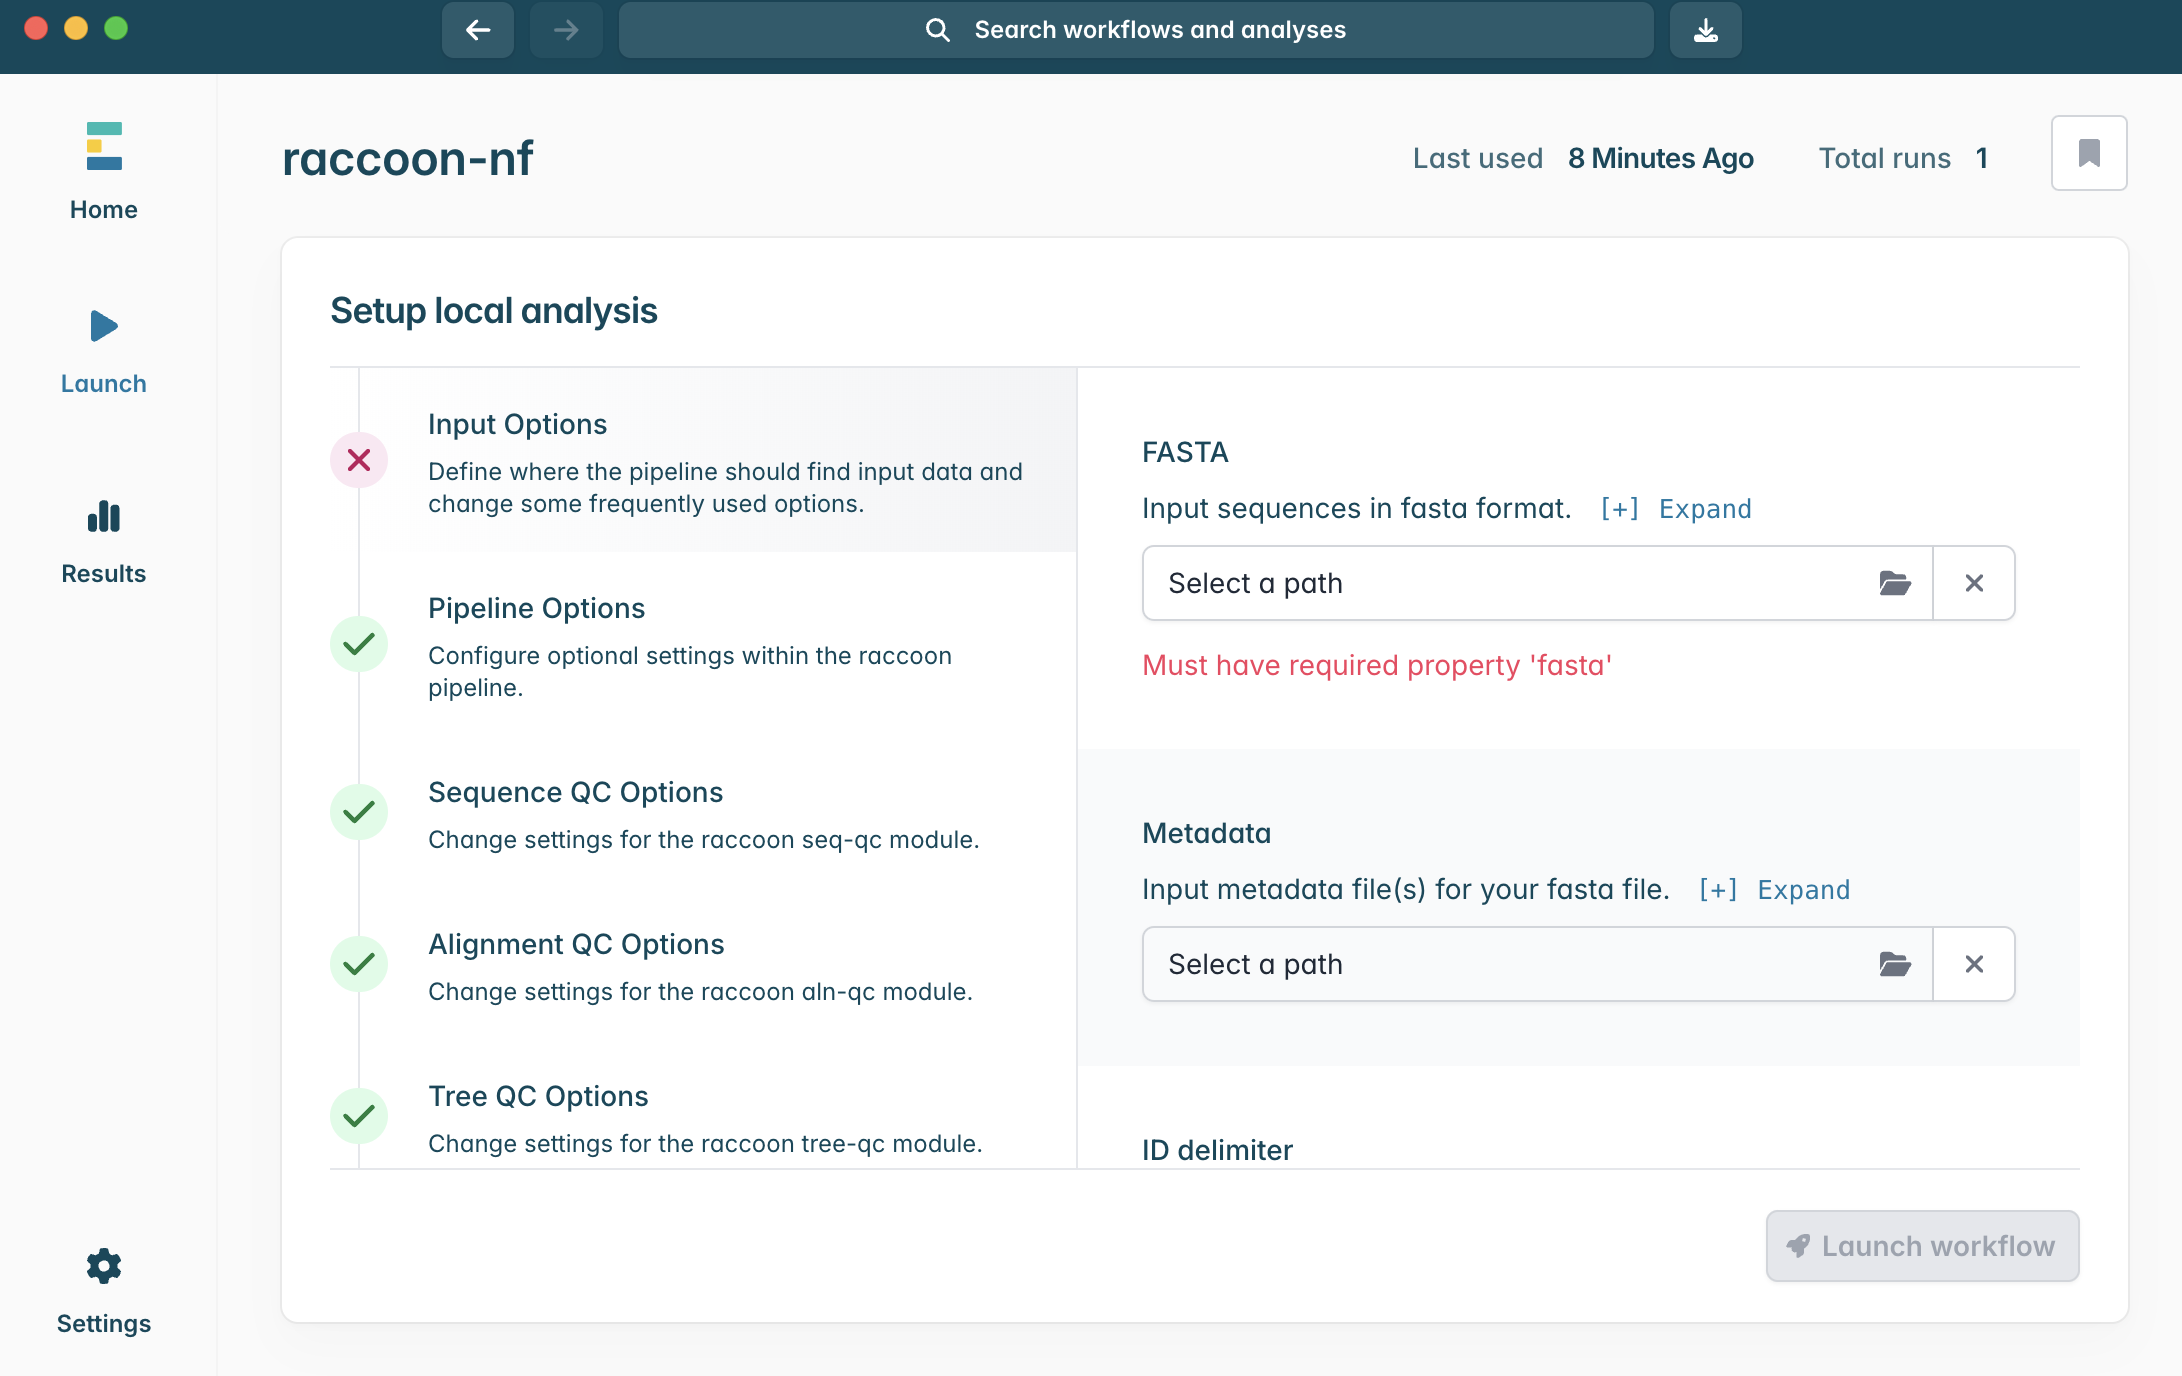Click the Launch workflow button
This screenshot has height=1376, width=2182.
pyautogui.click(x=1921, y=1246)
